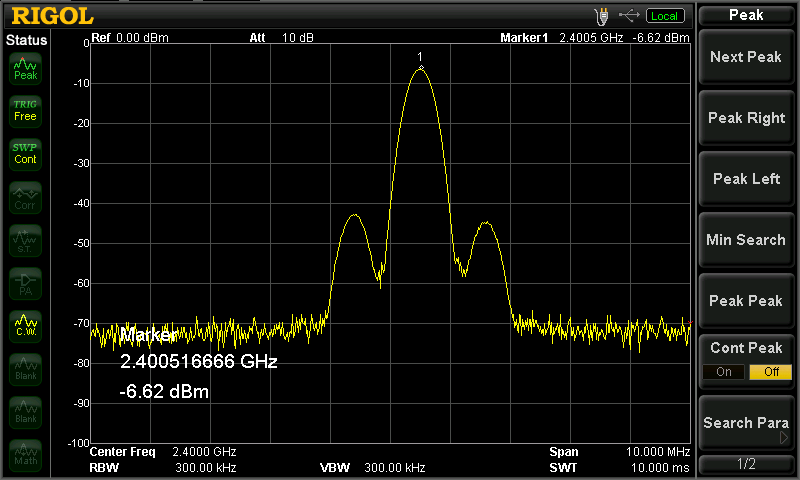Viewport: 800px width, 480px height.
Task: Click the Corr correction status icon
Action: pyautogui.click(x=26, y=197)
